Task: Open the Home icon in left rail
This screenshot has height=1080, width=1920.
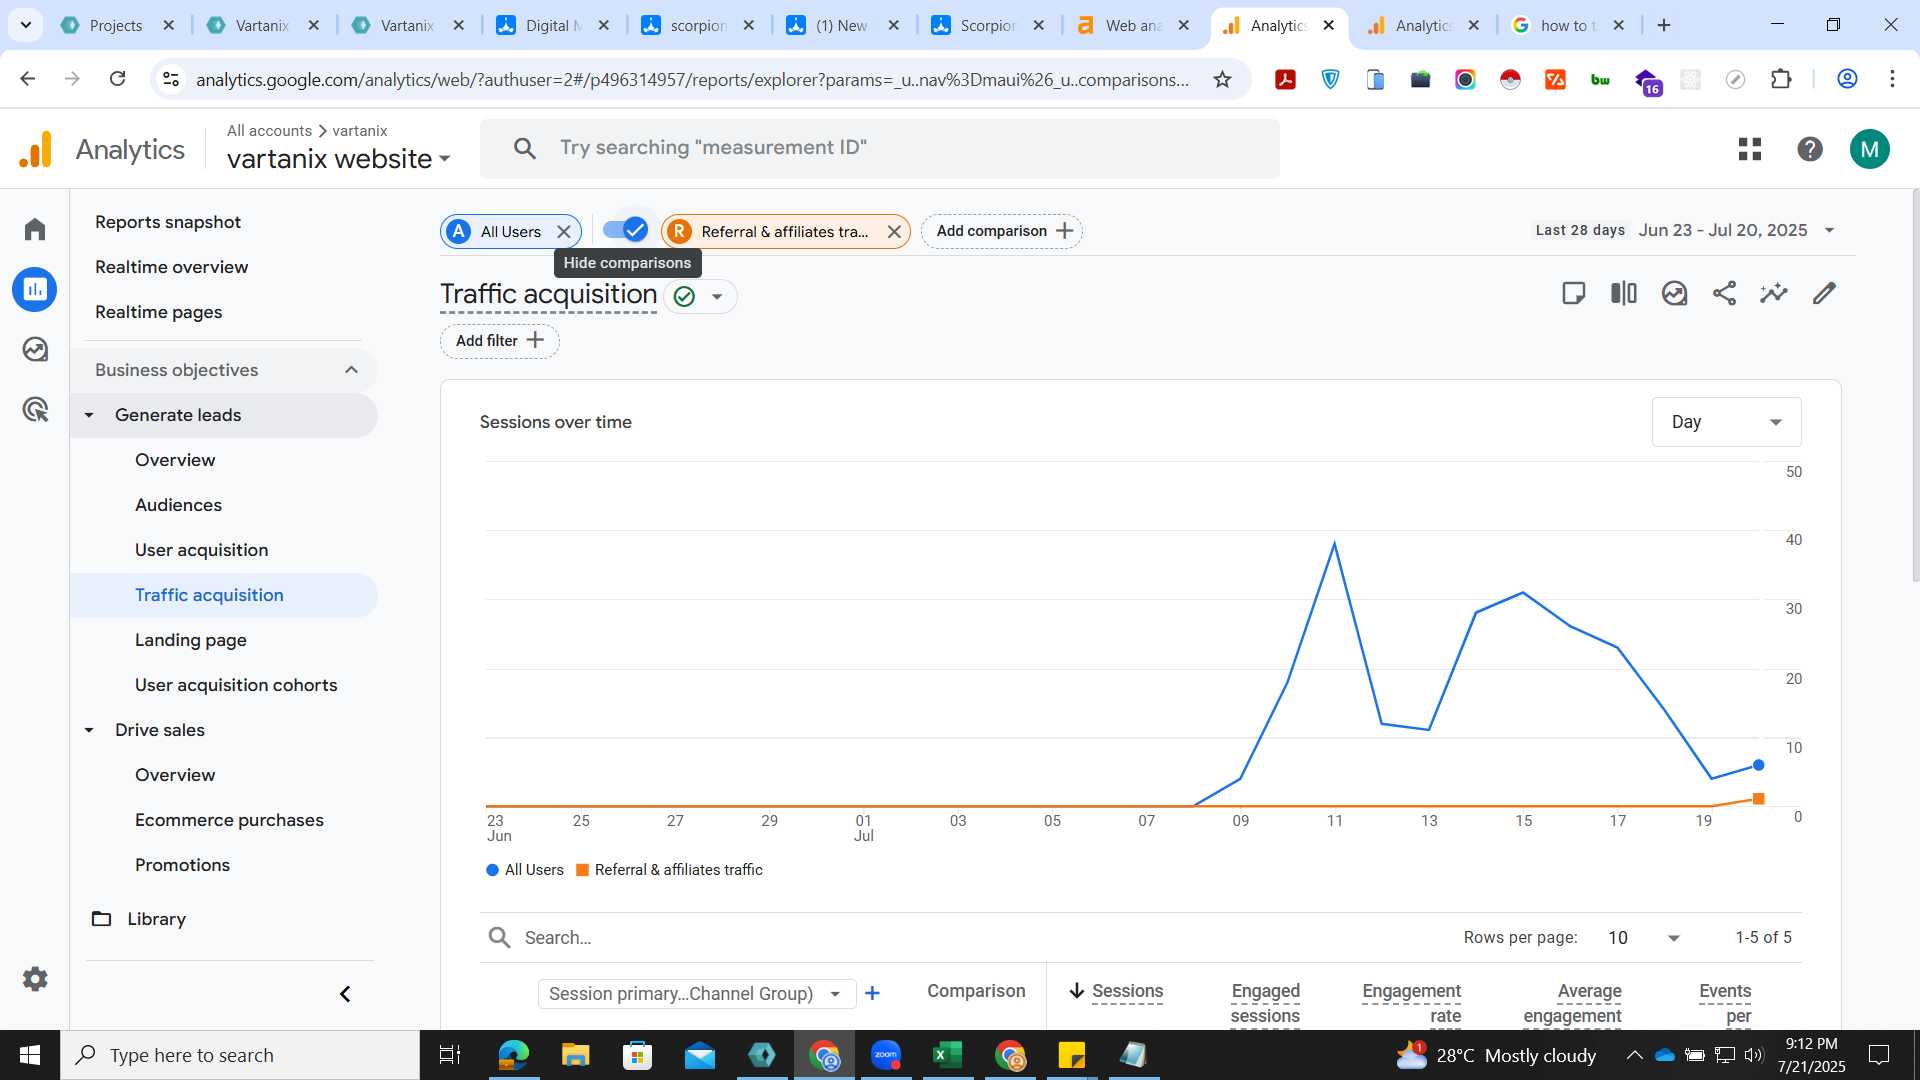Action: (x=35, y=229)
